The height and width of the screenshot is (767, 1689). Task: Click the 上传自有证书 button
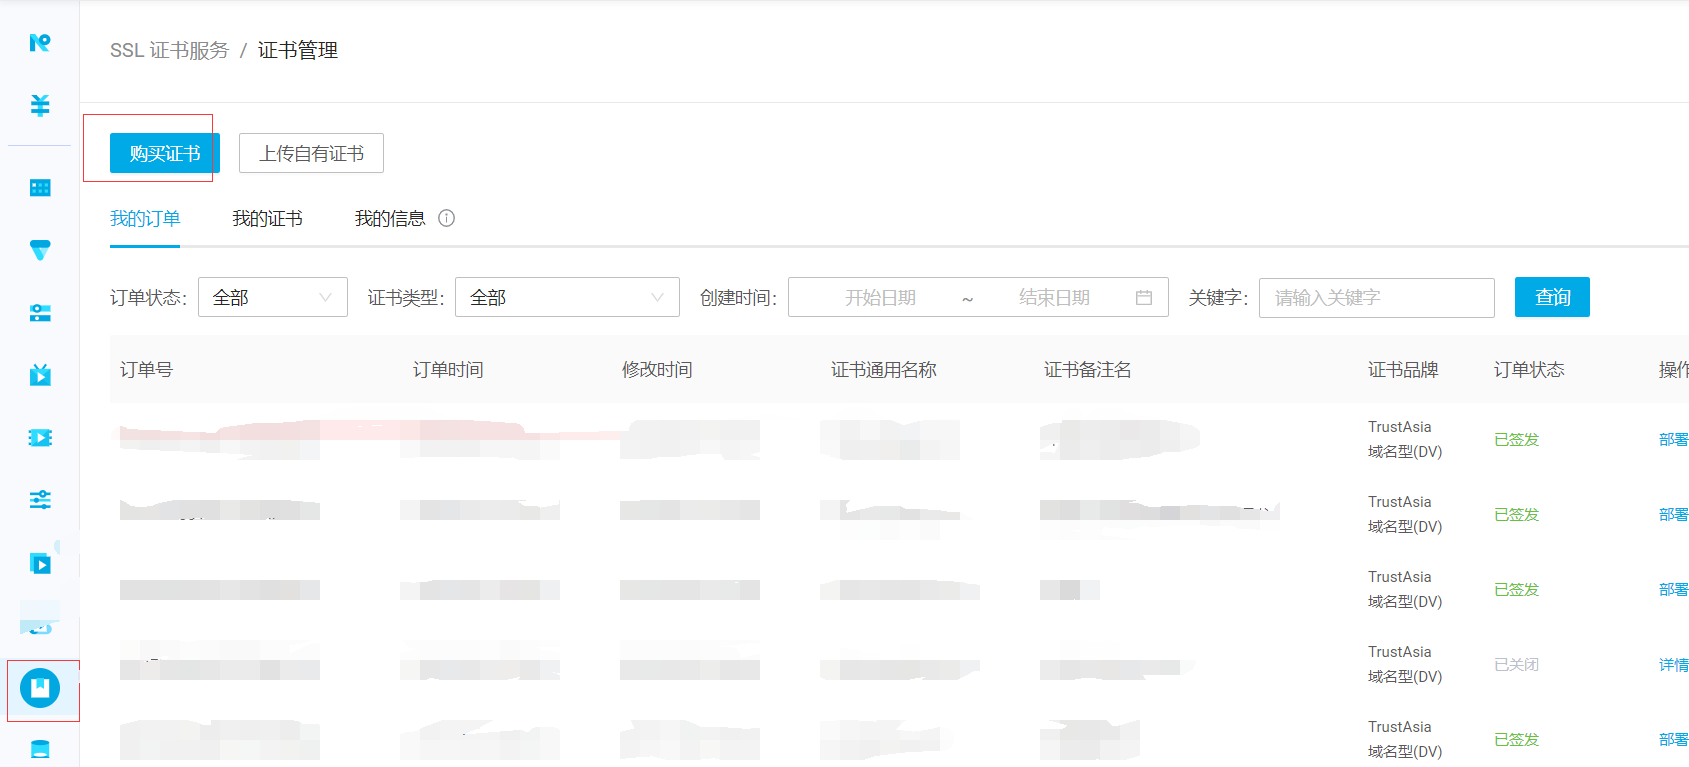(x=311, y=153)
